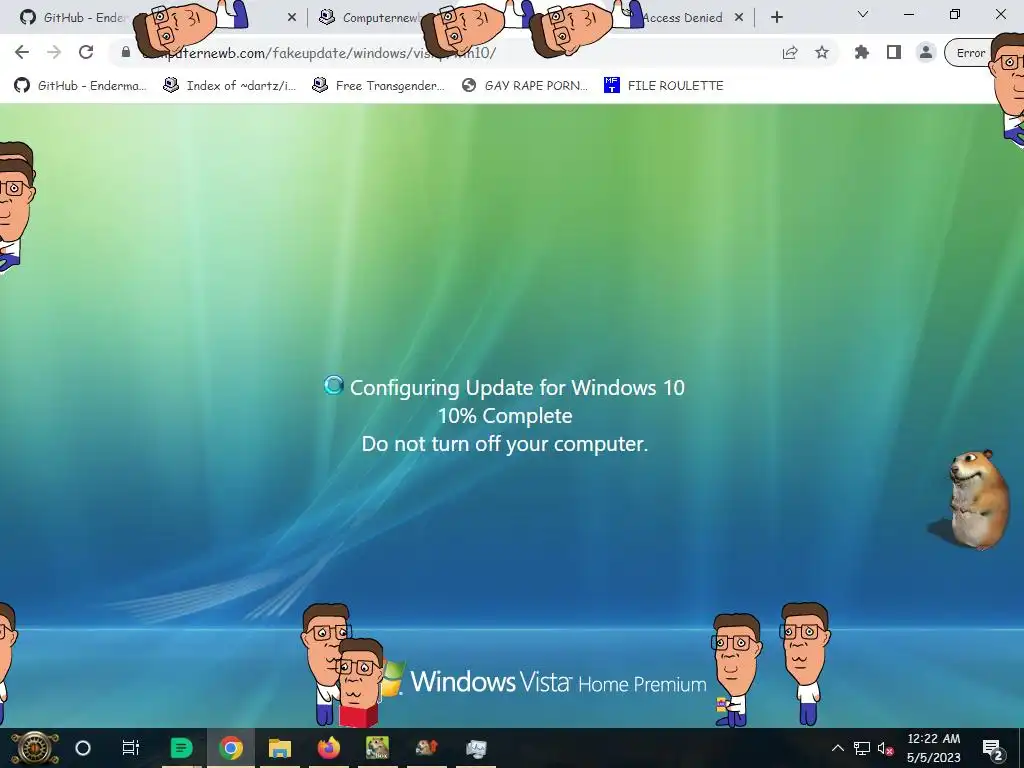This screenshot has width=1024, height=768.
Task: Click 'Configuring Update for Windows 10' text
Action: point(517,387)
